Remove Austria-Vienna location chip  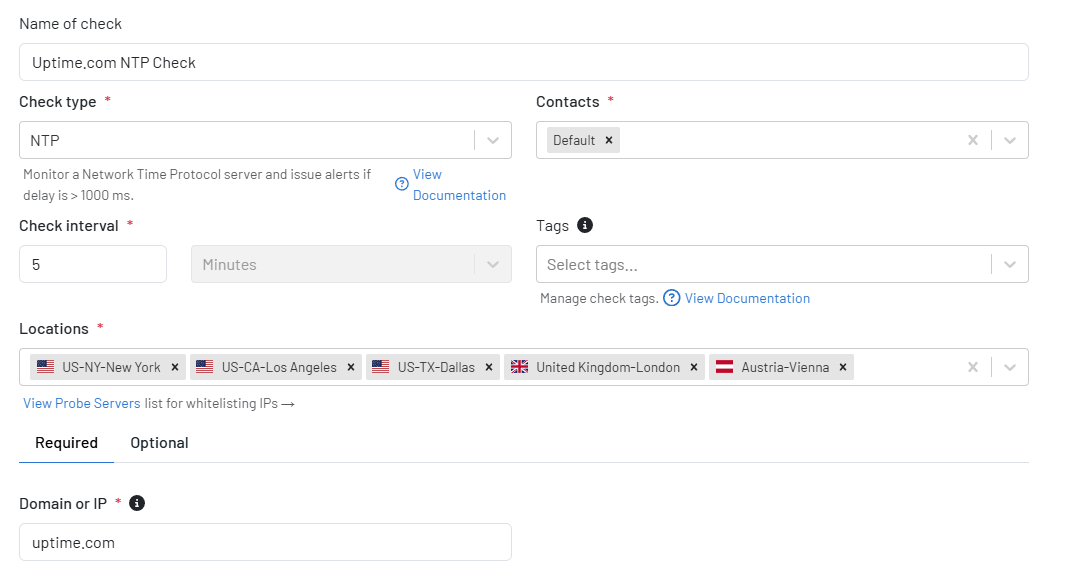point(843,368)
